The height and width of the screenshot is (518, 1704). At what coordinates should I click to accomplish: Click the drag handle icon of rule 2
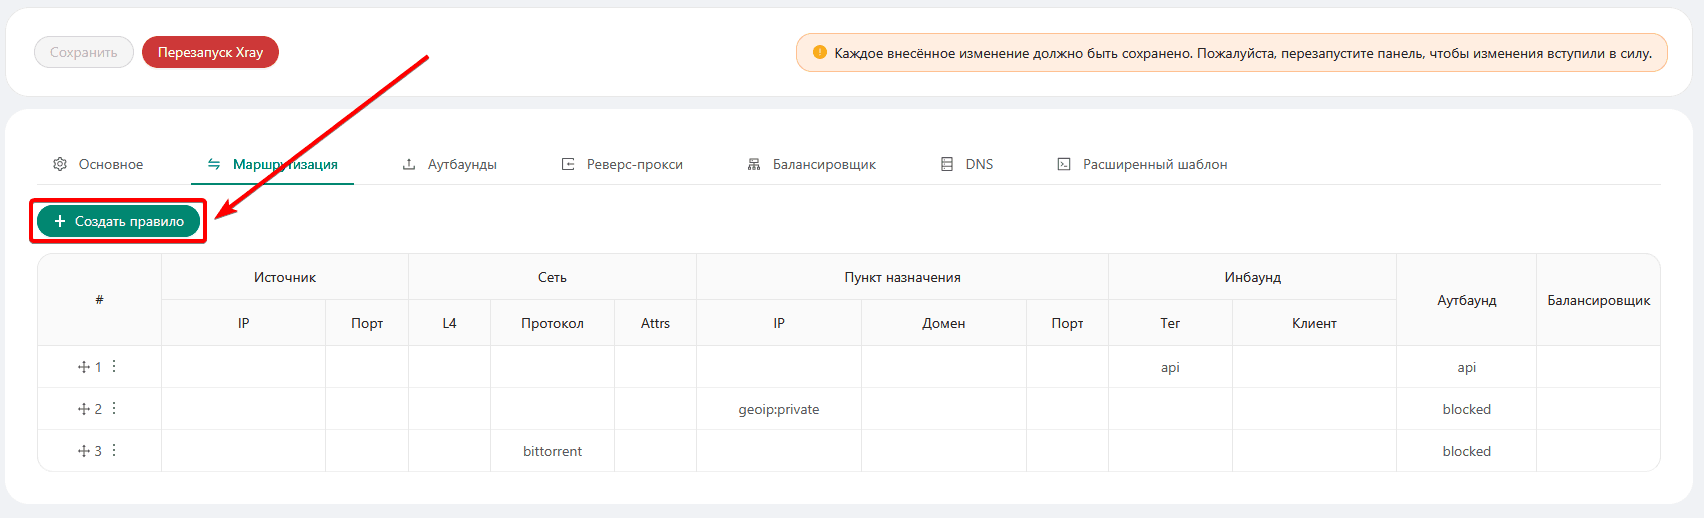click(x=84, y=409)
